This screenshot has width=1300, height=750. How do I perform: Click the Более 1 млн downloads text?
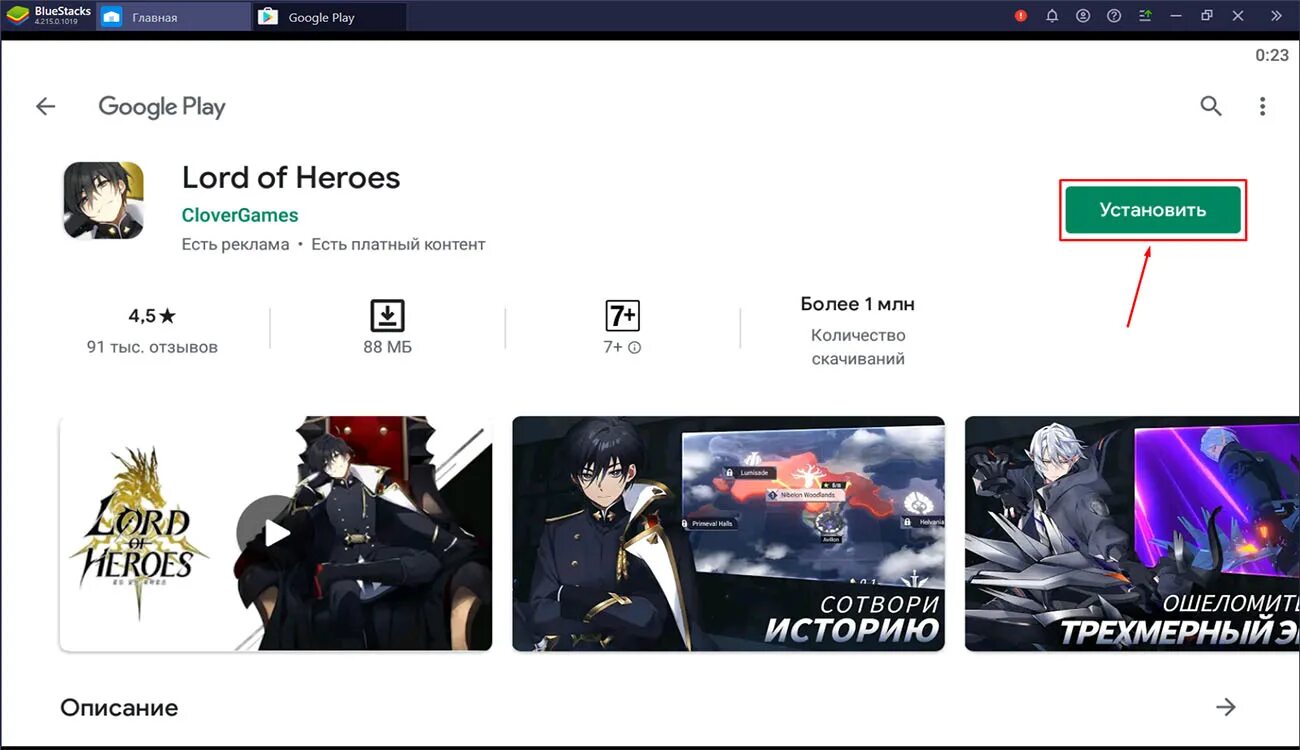pos(858,304)
